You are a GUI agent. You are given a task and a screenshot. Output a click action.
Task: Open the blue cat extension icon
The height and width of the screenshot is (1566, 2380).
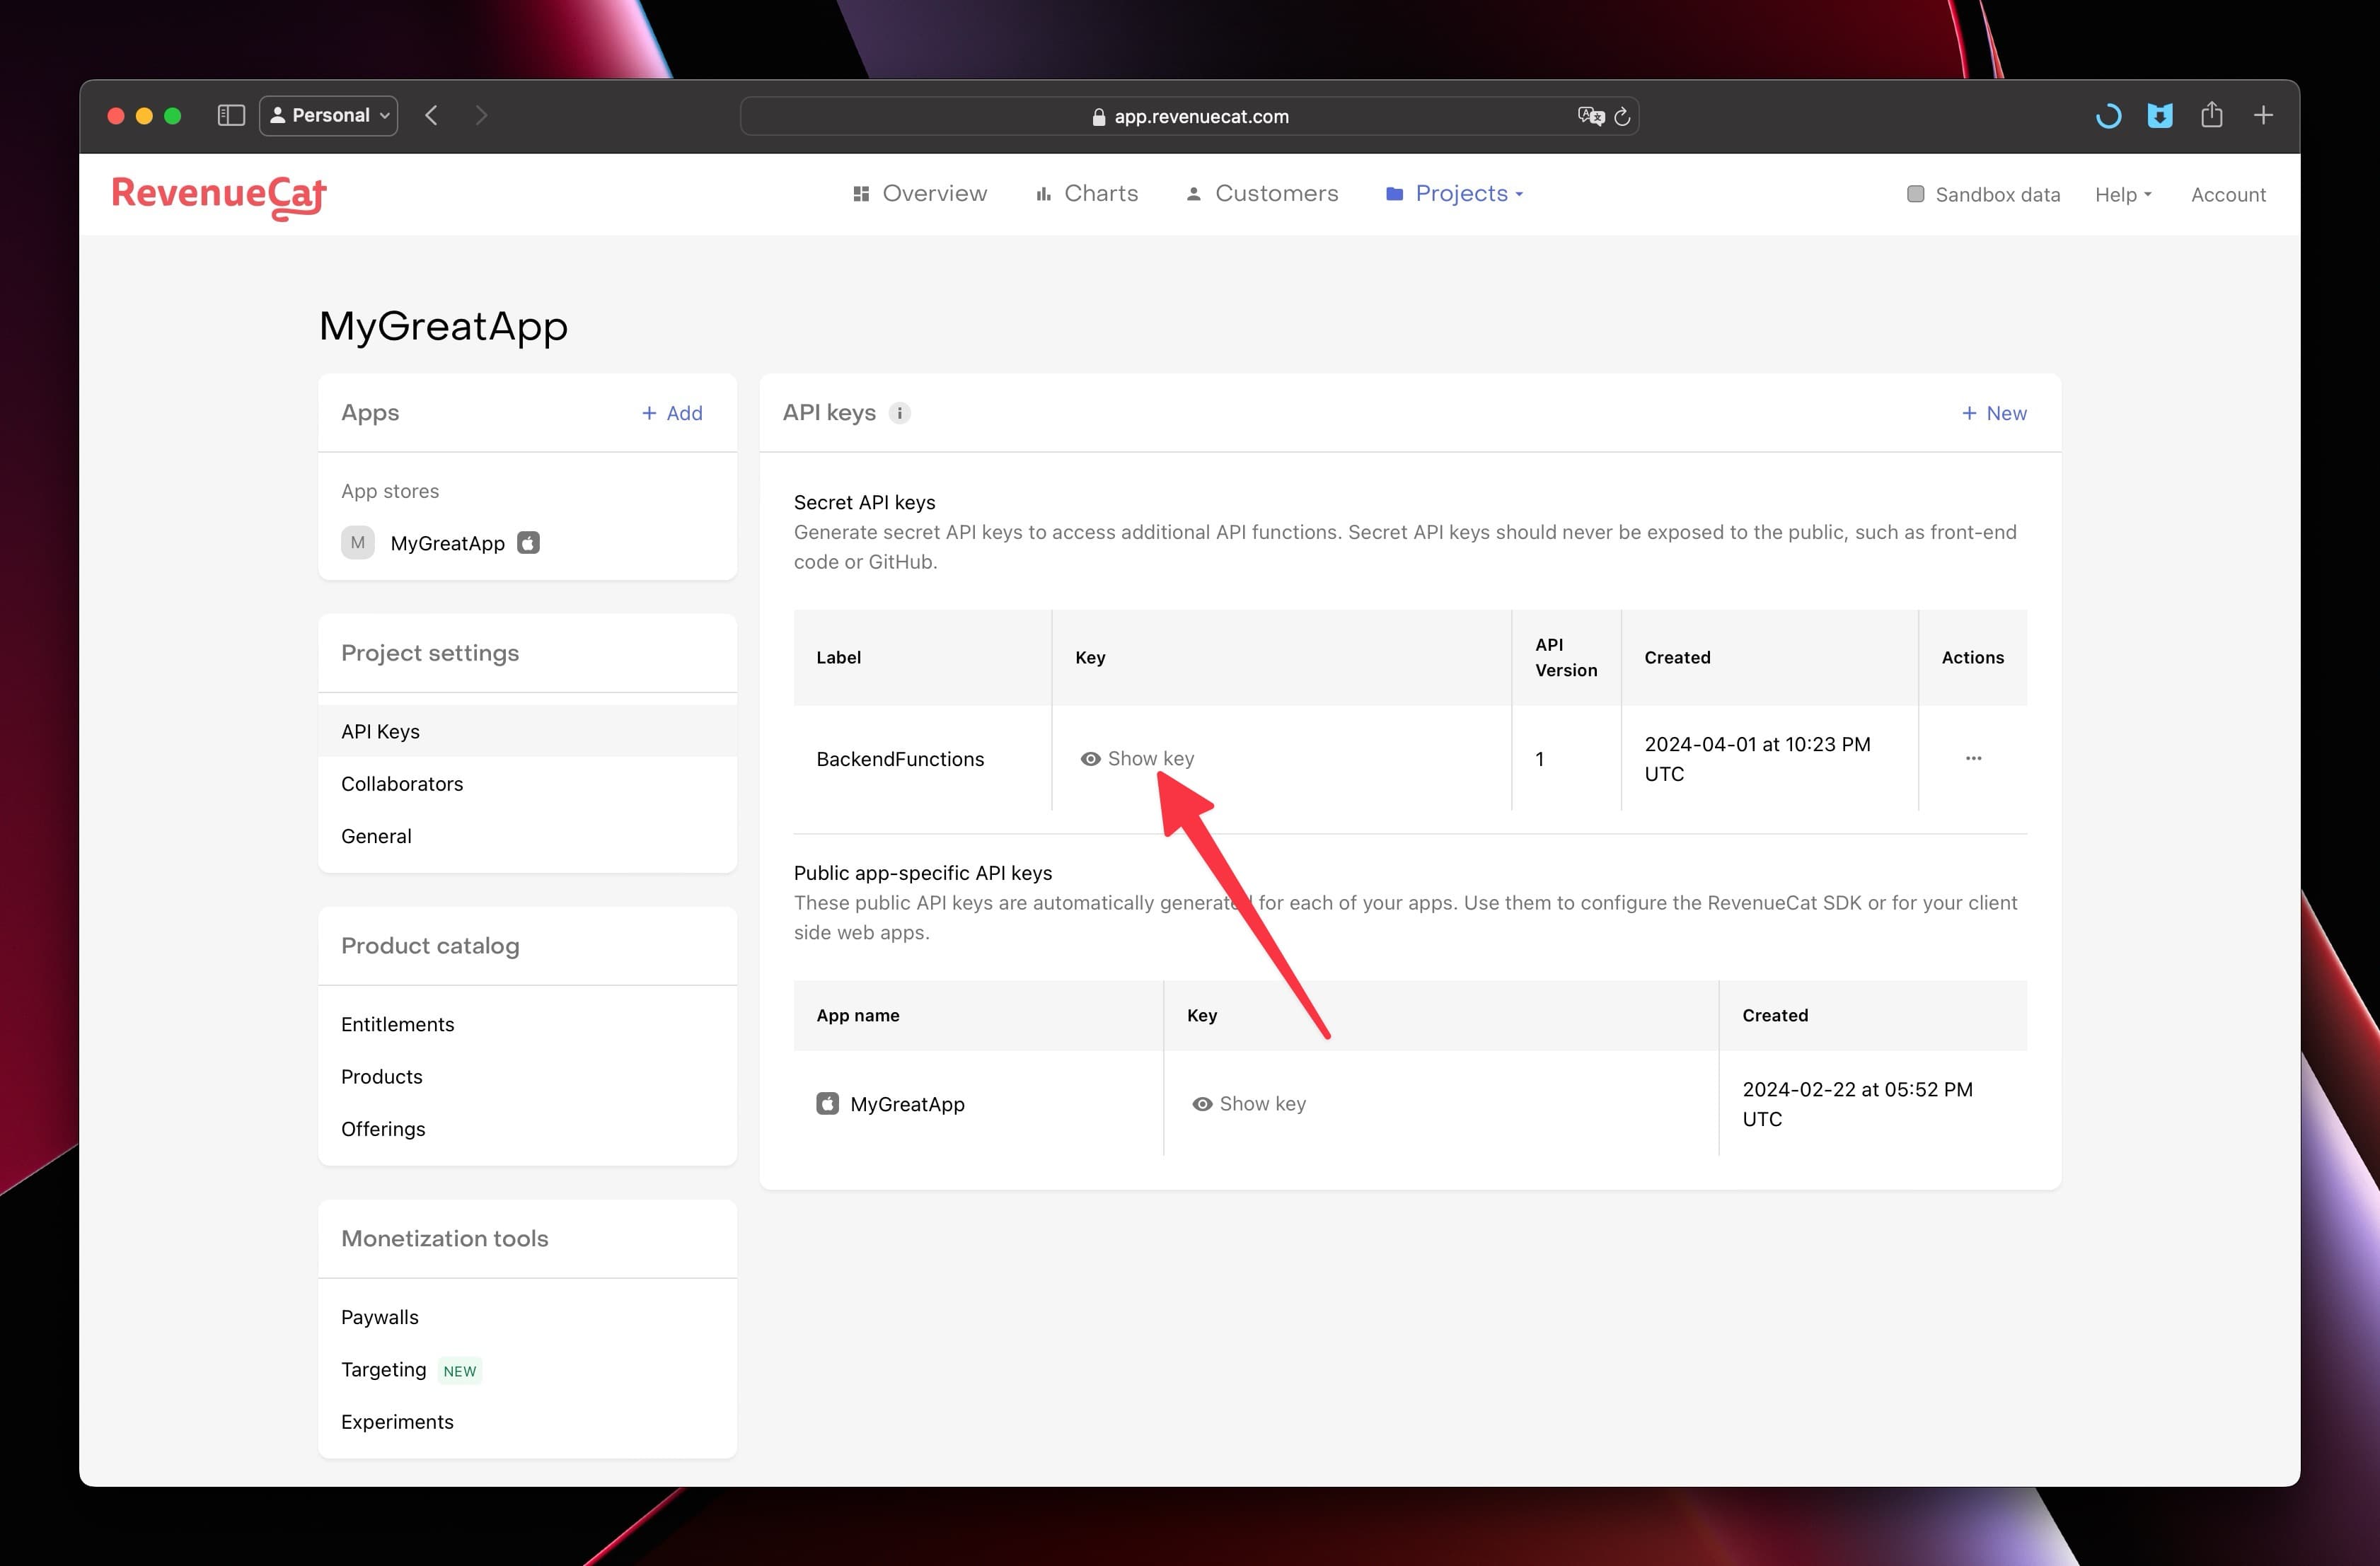pyautogui.click(x=2160, y=116)
